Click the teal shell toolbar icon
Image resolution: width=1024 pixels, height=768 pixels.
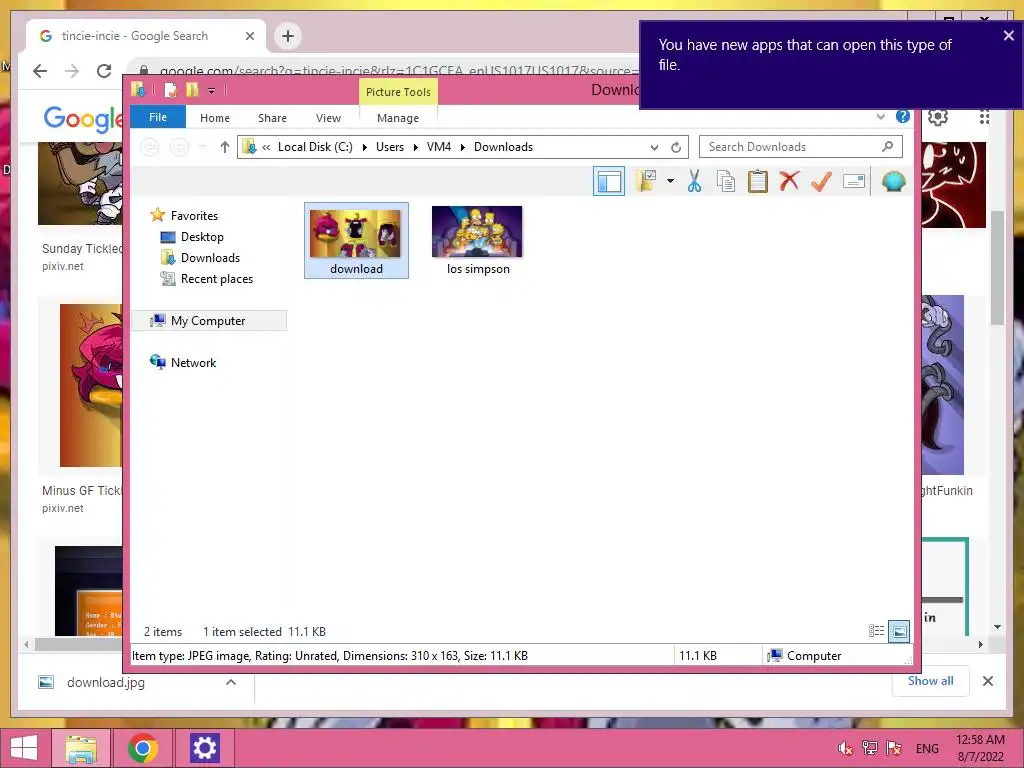coord(893,181)
